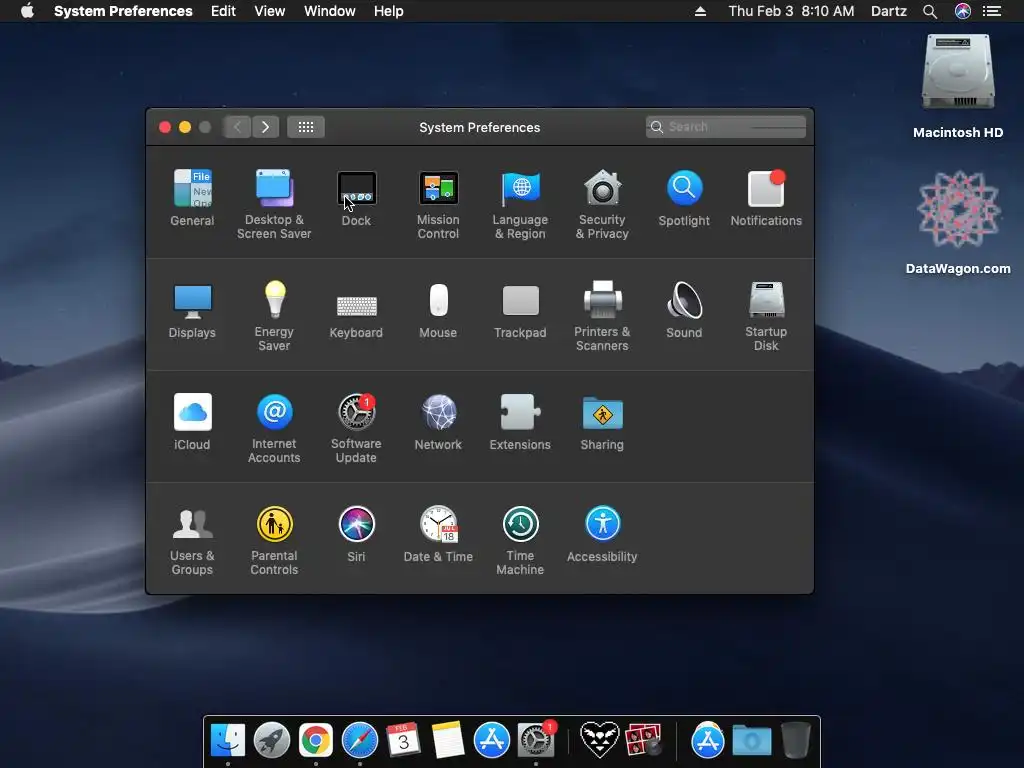This screenshot has height=768, width=1024.
Task: Open Spotlight preferences
Action: 684,198
